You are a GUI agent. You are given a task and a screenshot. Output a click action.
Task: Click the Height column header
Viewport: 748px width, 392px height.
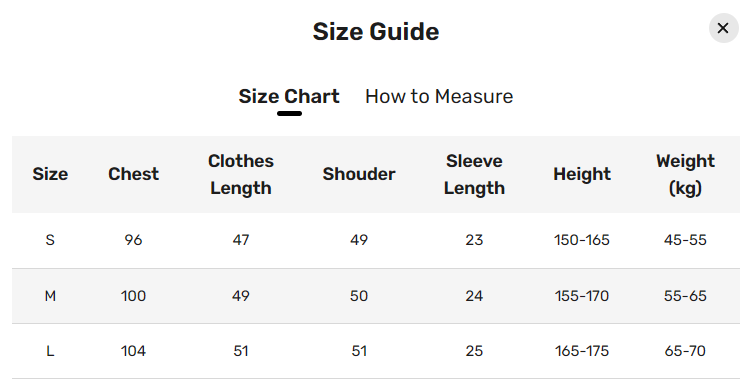point(582,174)
